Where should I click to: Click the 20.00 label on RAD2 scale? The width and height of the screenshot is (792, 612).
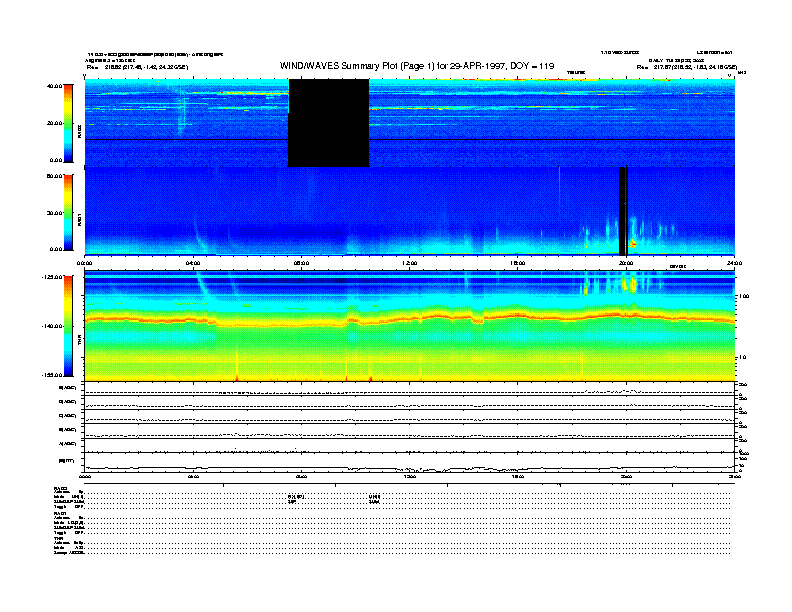tap(54, 123)
